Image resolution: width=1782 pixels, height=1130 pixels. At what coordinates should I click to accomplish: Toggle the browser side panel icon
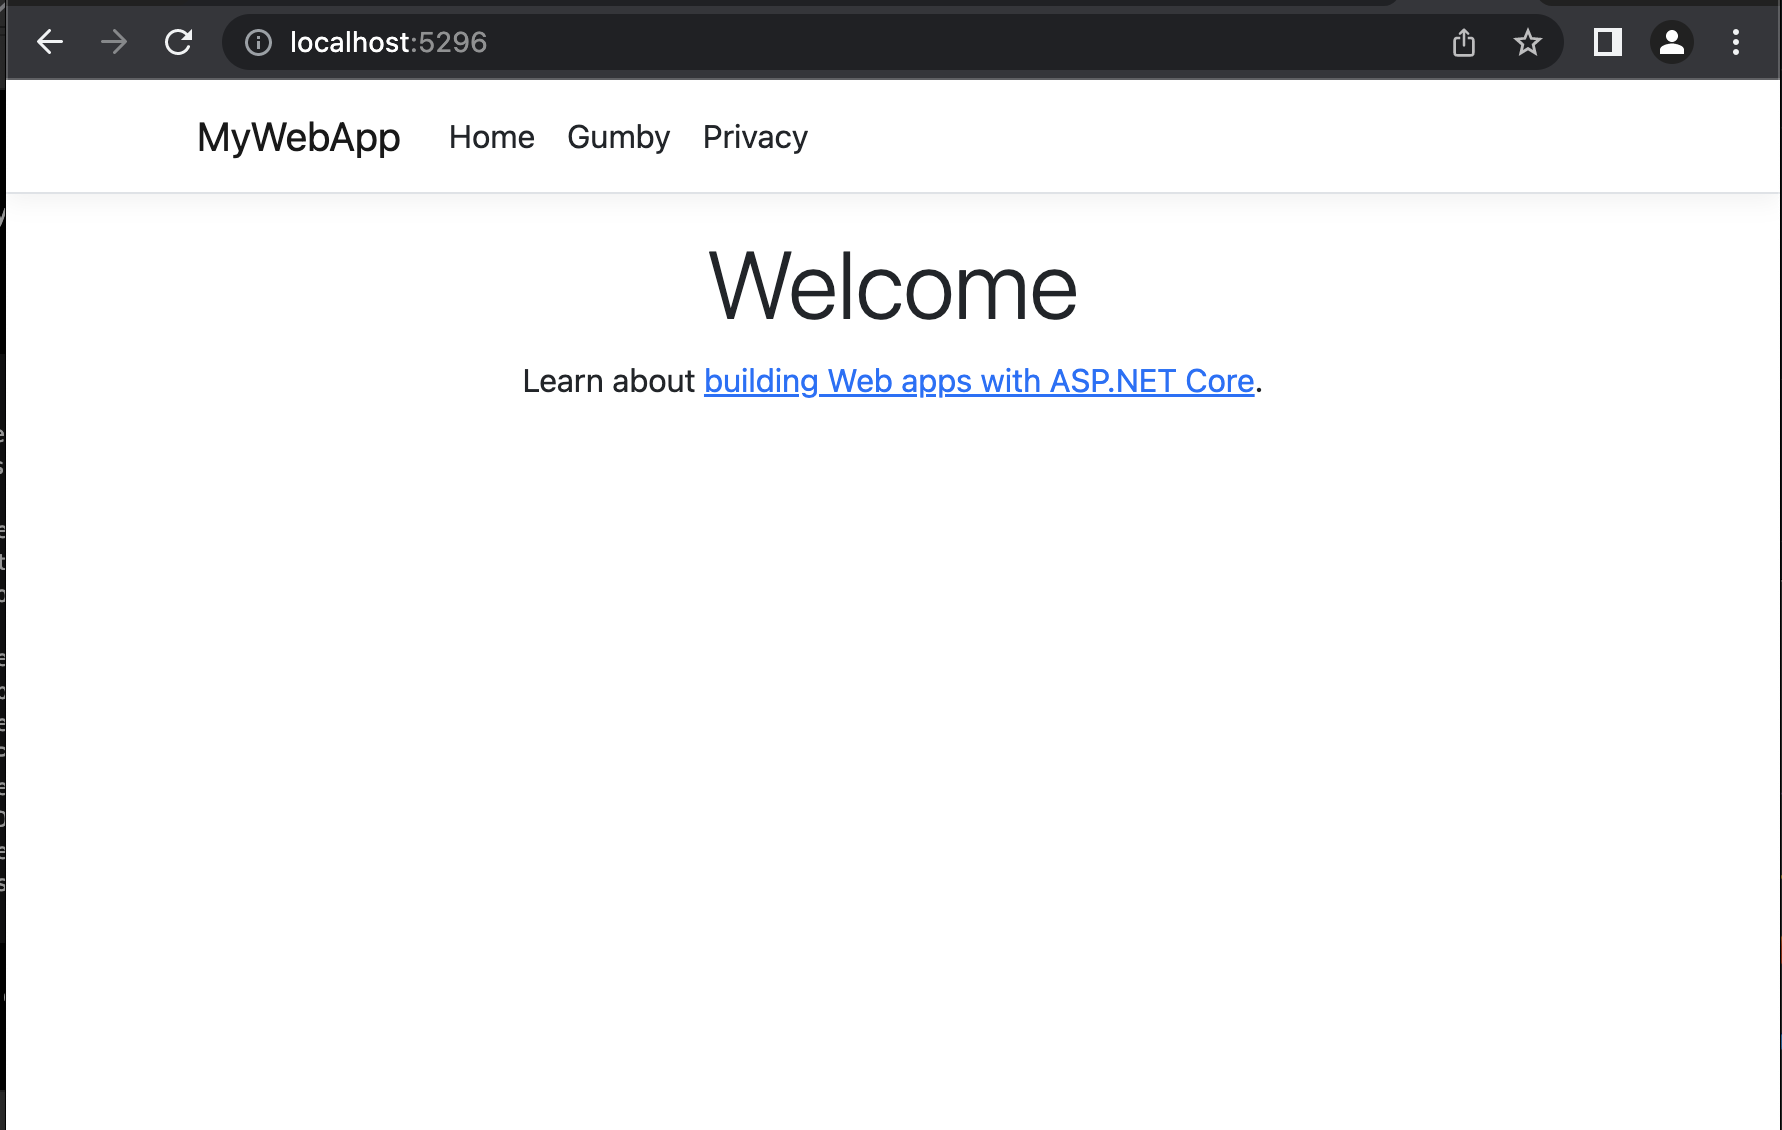(1608, 42)
